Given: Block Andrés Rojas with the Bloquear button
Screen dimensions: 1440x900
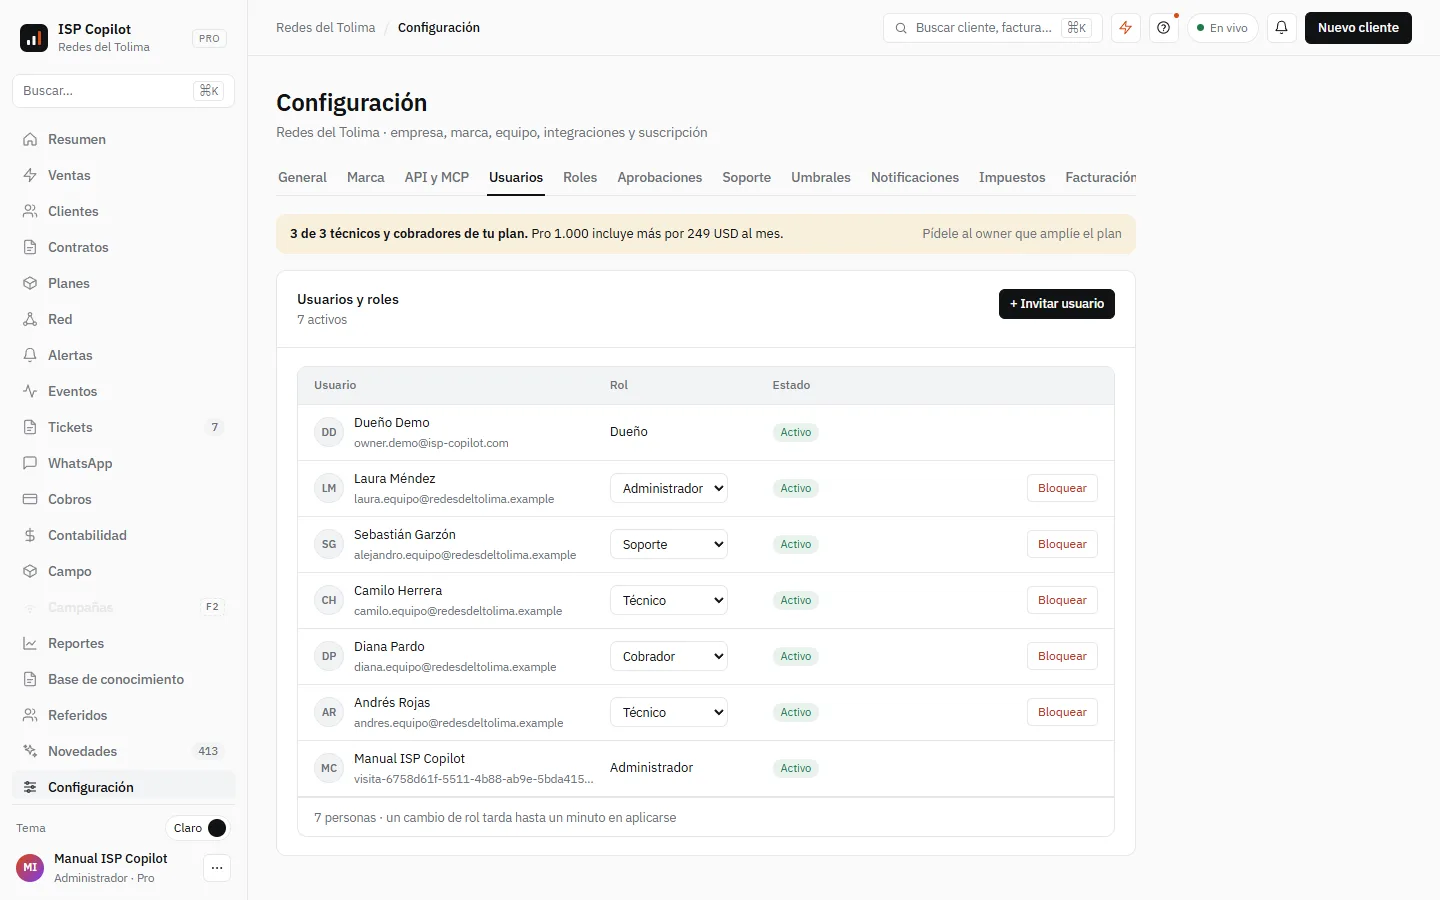Looking at the screenshot, I should [x=1062, y=712].
